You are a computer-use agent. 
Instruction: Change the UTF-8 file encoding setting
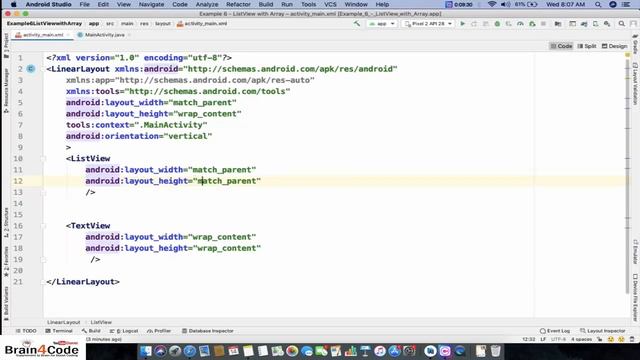pos(558,340)
